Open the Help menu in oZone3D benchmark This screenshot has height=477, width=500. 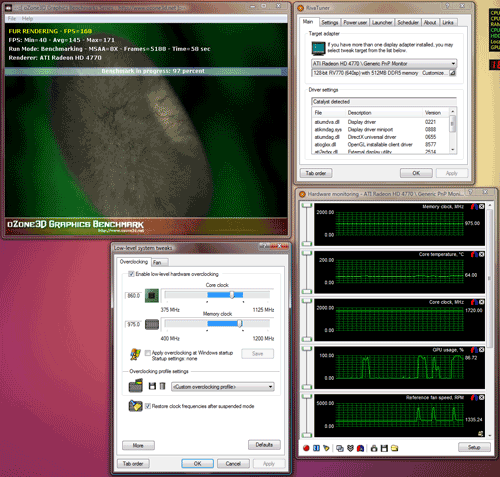pos(27,19)
